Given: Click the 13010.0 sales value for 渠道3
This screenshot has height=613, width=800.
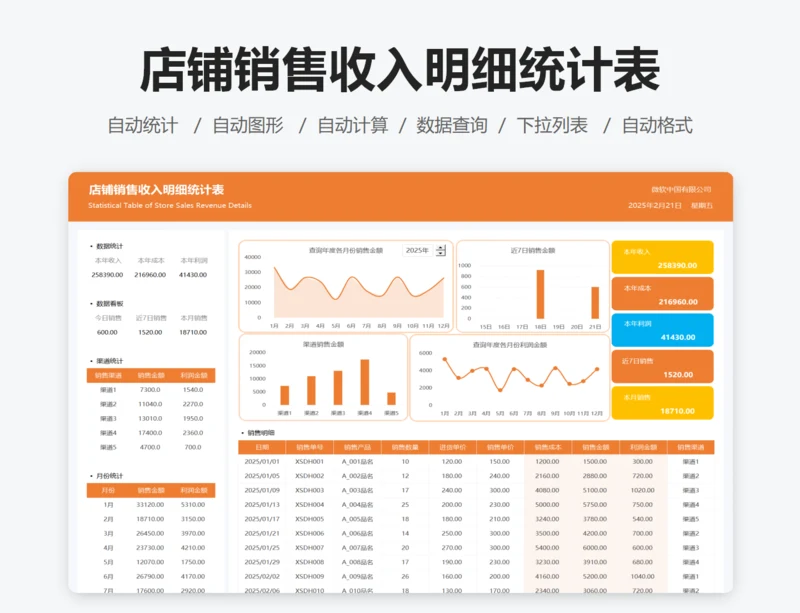Looking at the screenshot, I should tap(150, 418).
